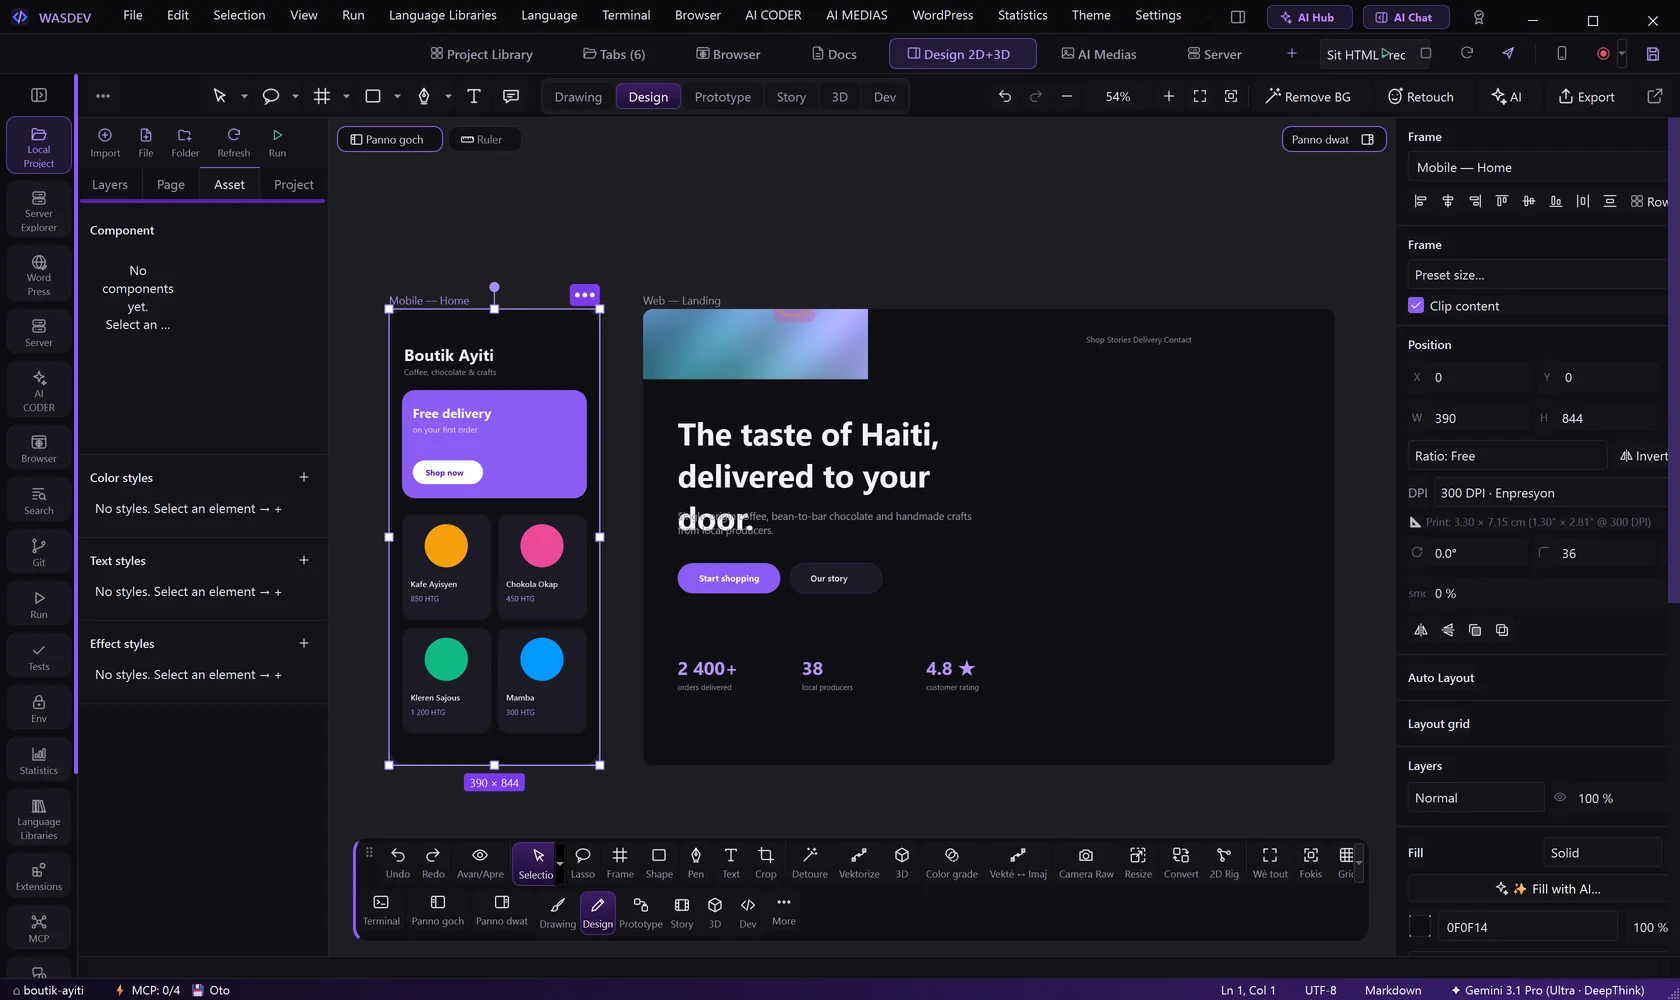This screenshot has height=1000, width=1680.
Task: Click the fill hex value field 0F0F14
Action: point(1526,927)
